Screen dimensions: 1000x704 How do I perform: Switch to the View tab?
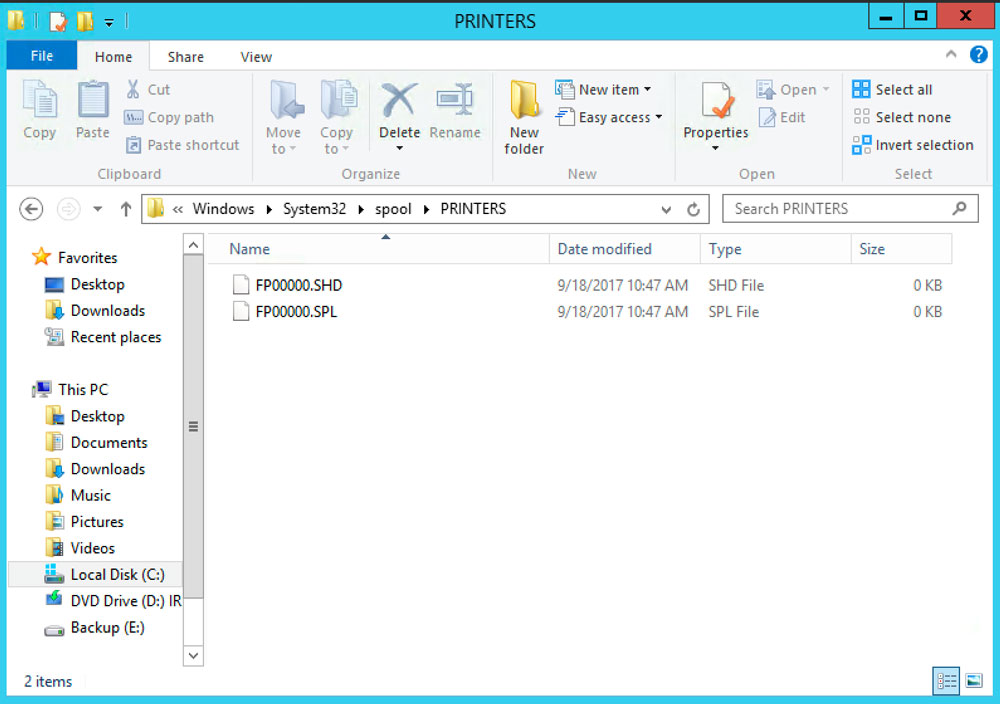(x=256, y=57)
